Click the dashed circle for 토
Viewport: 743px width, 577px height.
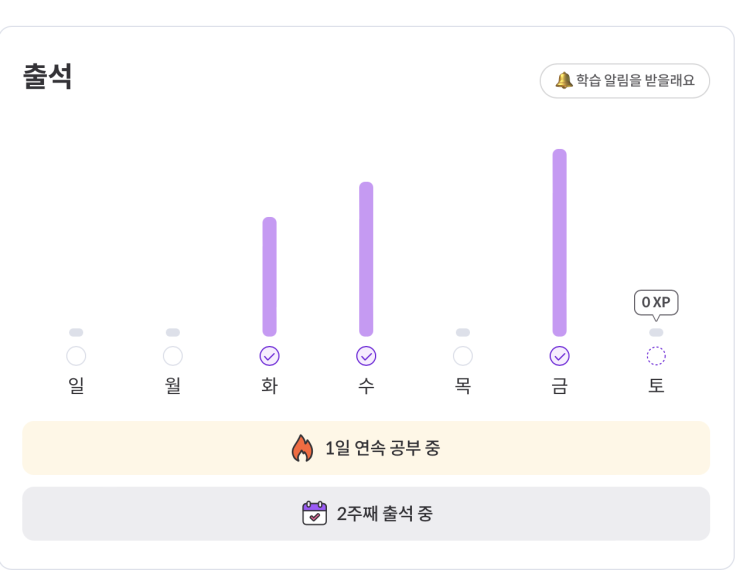tap(656, 356)
